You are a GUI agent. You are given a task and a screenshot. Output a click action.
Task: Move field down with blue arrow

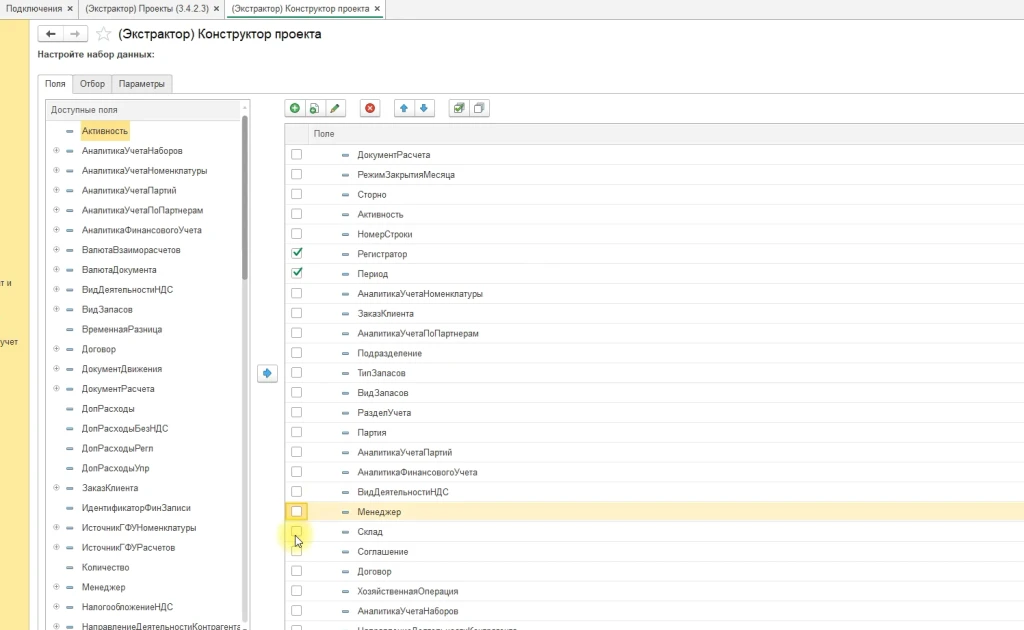tap(425, 108)
